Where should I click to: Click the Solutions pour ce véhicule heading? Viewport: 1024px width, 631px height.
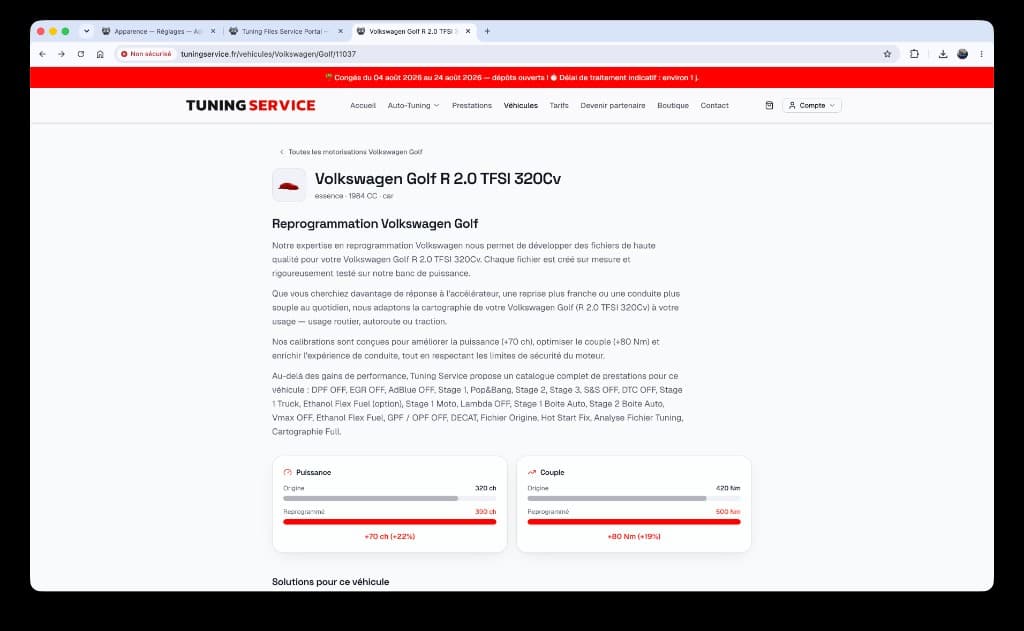[330, 581]
